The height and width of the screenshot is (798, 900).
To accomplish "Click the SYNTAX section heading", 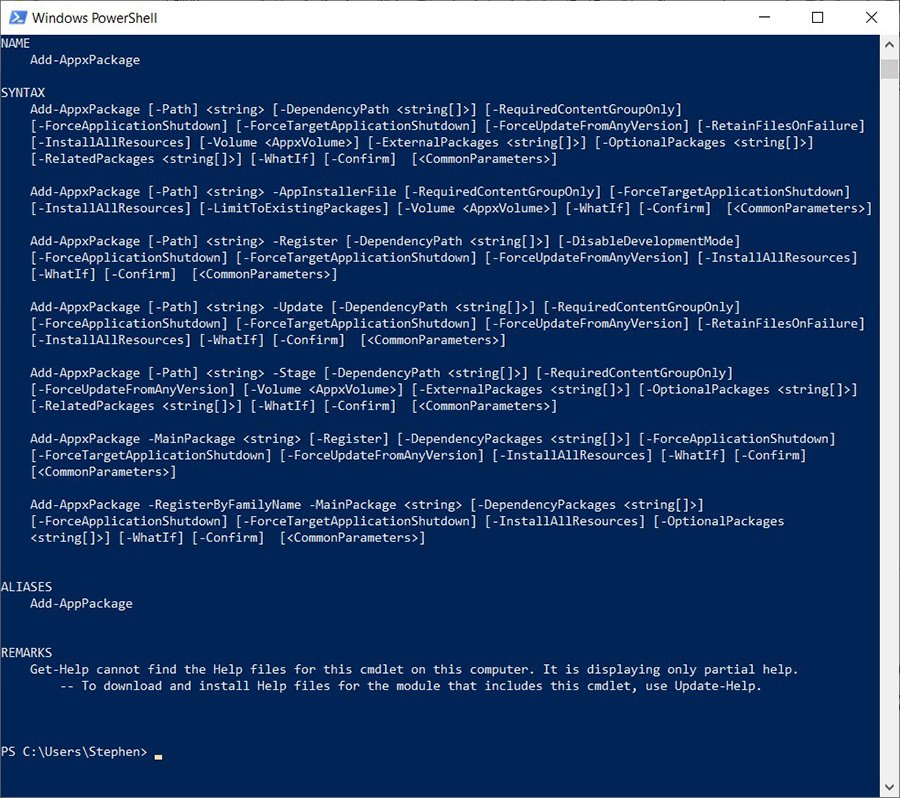I will coord(23,93).
